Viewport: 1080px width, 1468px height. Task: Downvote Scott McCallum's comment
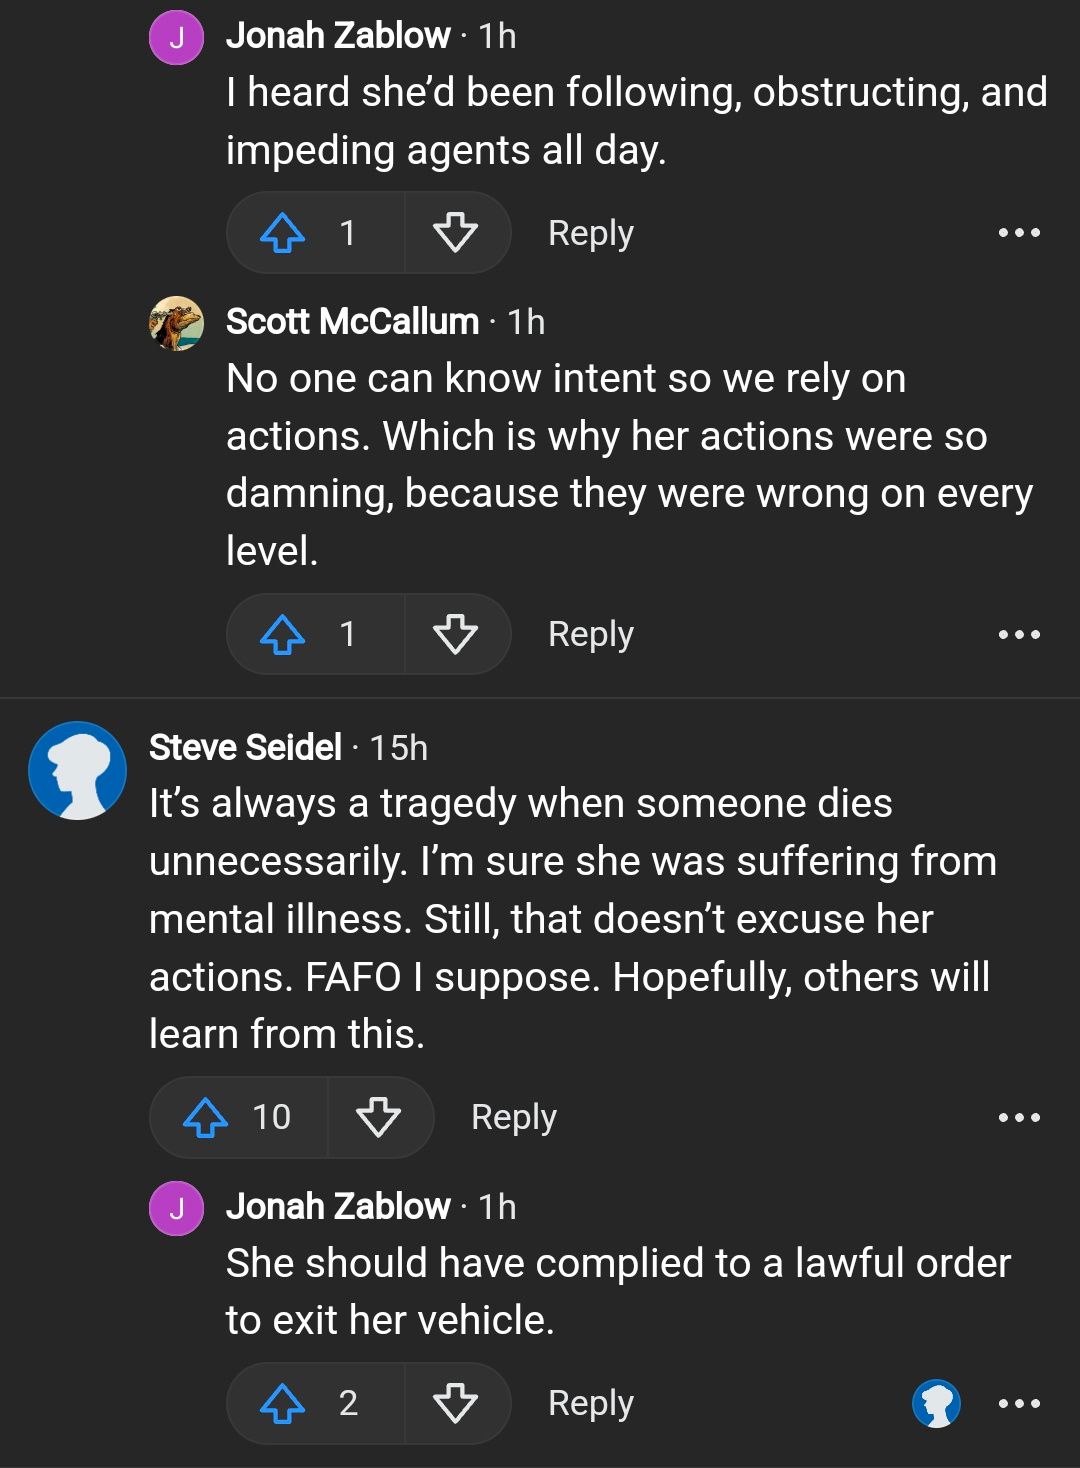click(455, 634)
